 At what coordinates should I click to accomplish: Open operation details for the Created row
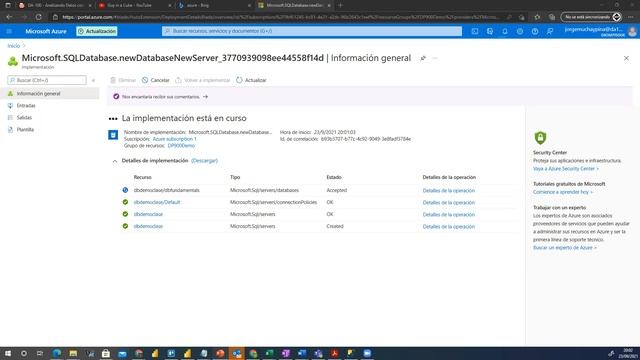(449, 227)
